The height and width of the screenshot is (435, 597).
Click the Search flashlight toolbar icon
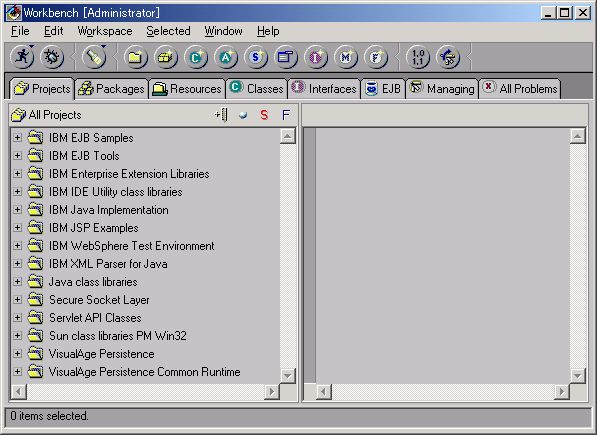[94, 57]
